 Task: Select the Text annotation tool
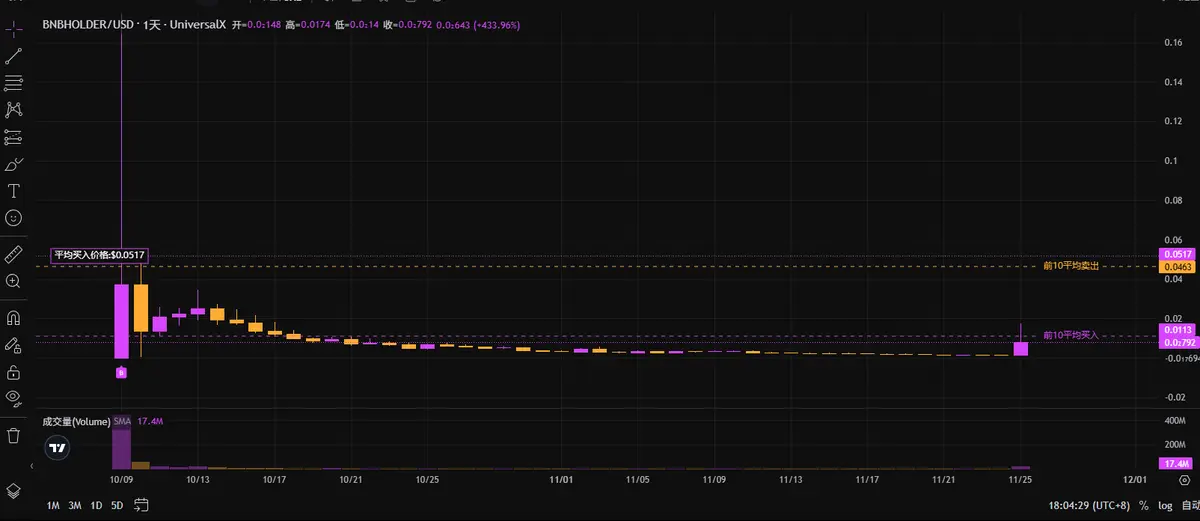(14, 191)
